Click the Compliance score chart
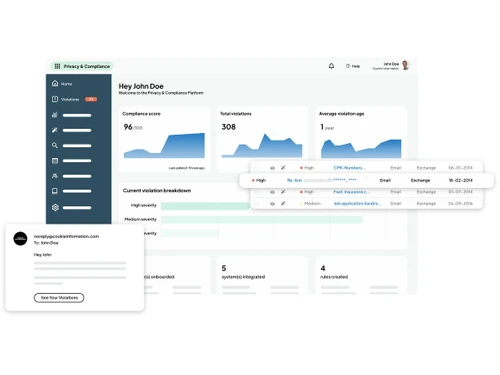Image resolution: width=500 pixels, height=375 pixels. (x=164, y=146)
